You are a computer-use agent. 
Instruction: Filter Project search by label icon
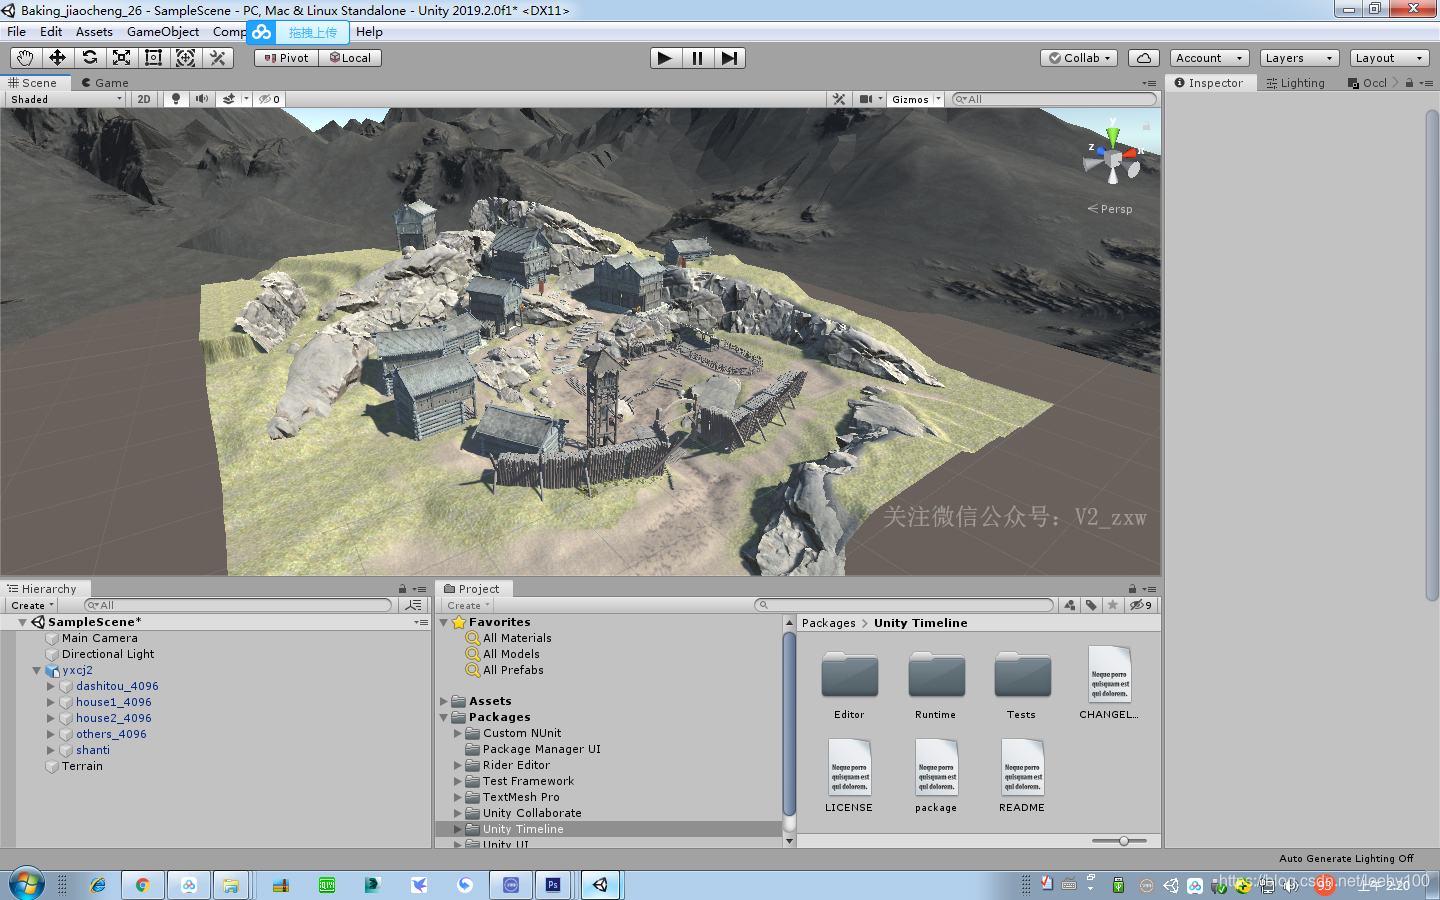click(x=1092, y=605)
